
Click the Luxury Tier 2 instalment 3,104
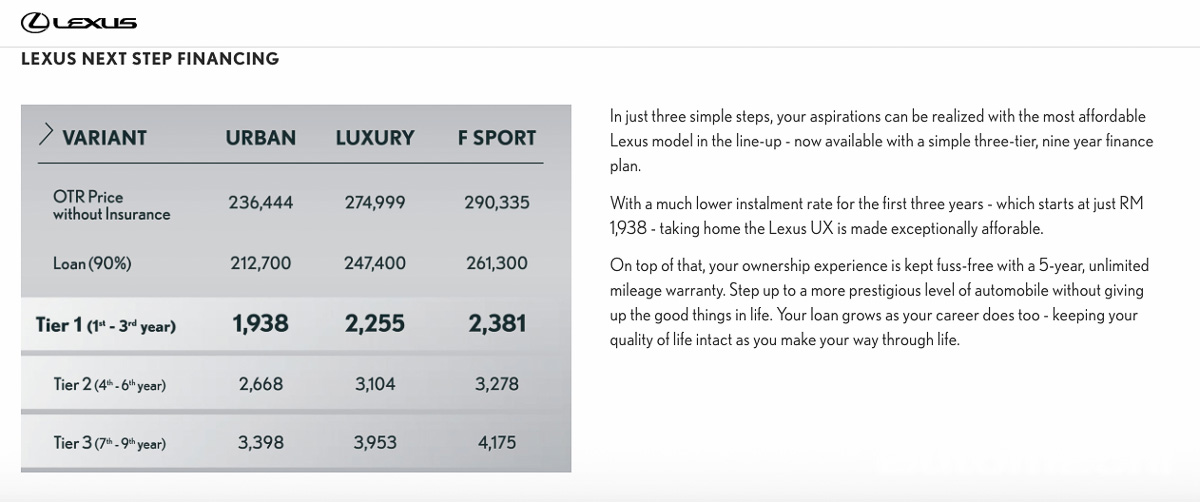pyautogui.click(x=375, y=383)
